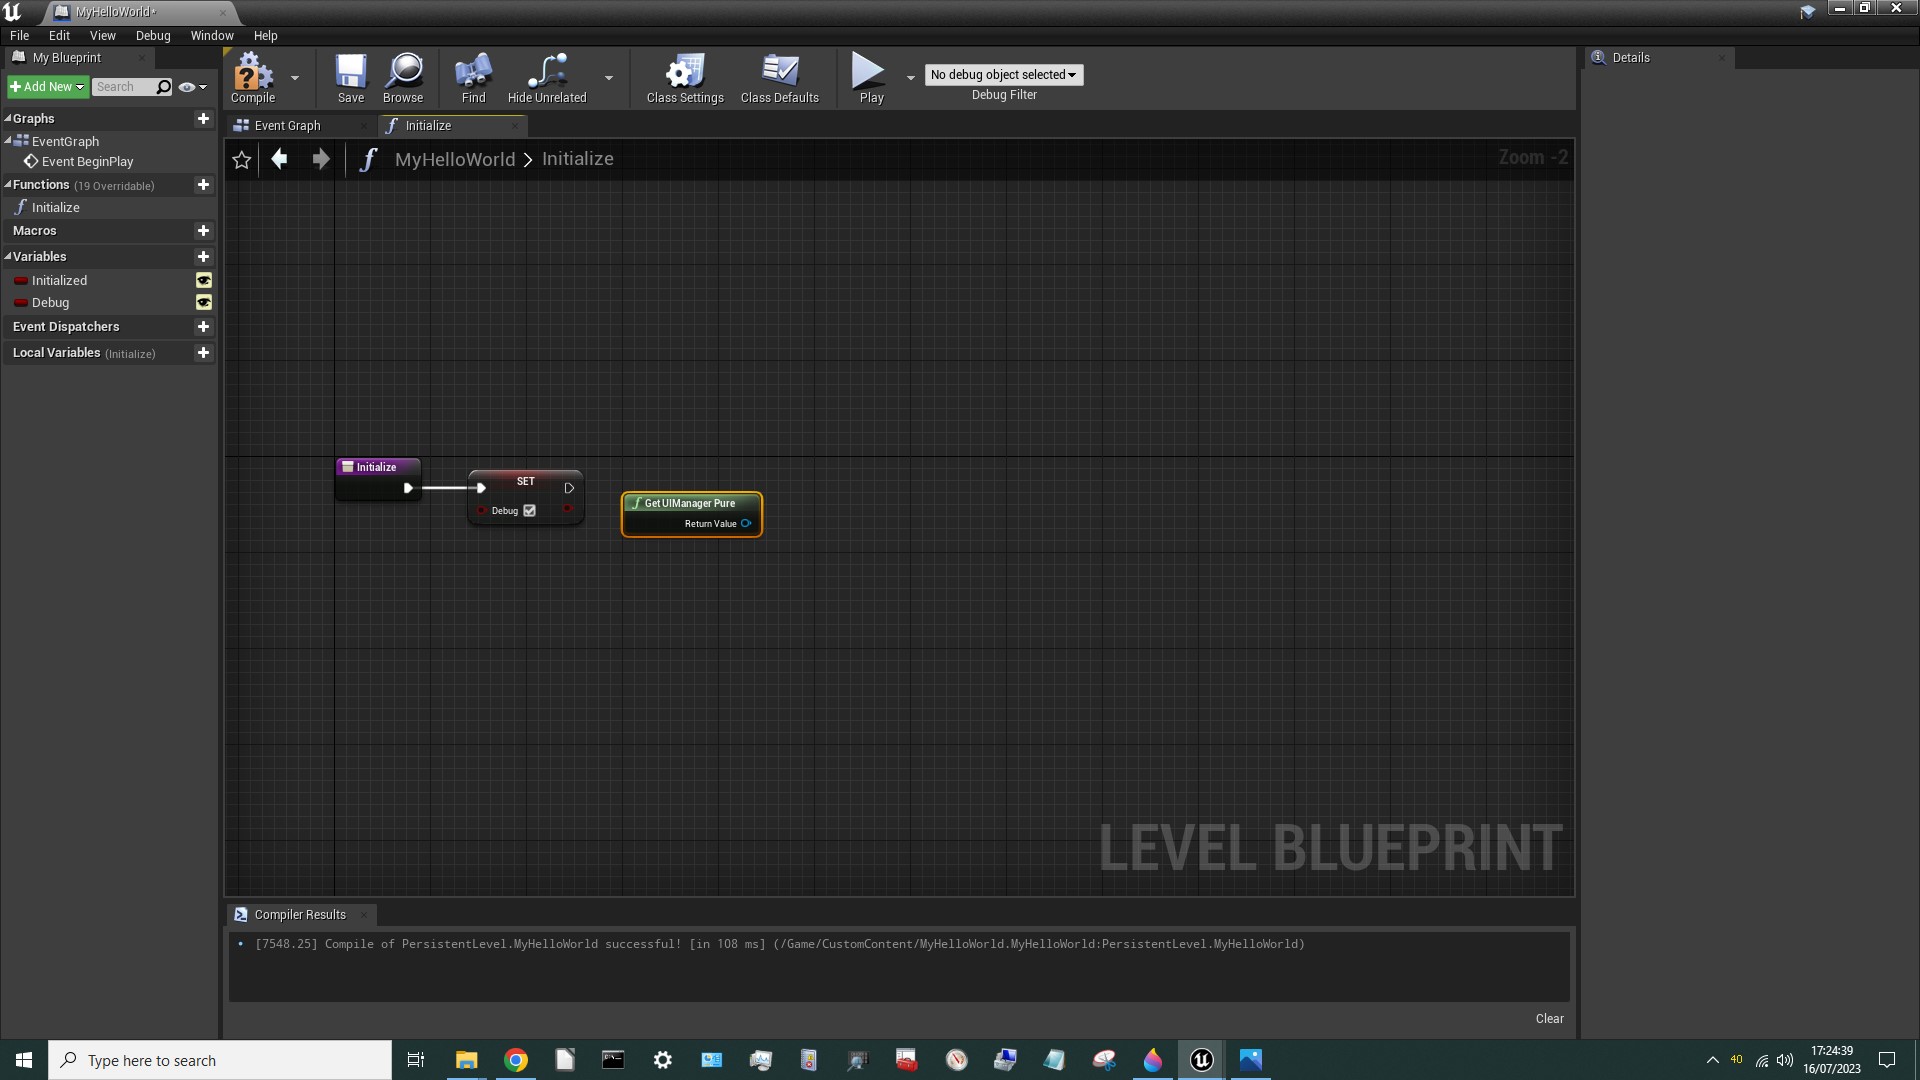
Task: Select the Debug variable in Variables
Action: [x=50, y=303]
